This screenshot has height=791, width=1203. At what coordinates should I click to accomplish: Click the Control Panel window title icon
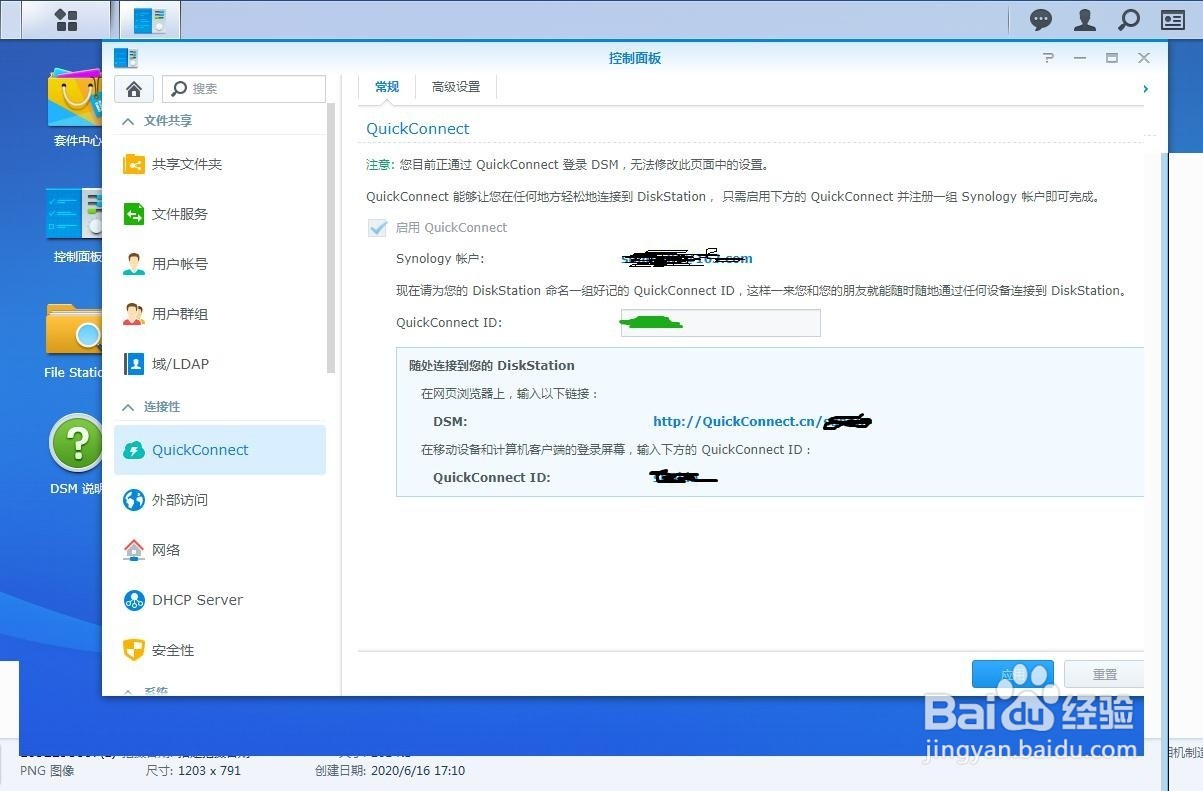tap(126, 58)
